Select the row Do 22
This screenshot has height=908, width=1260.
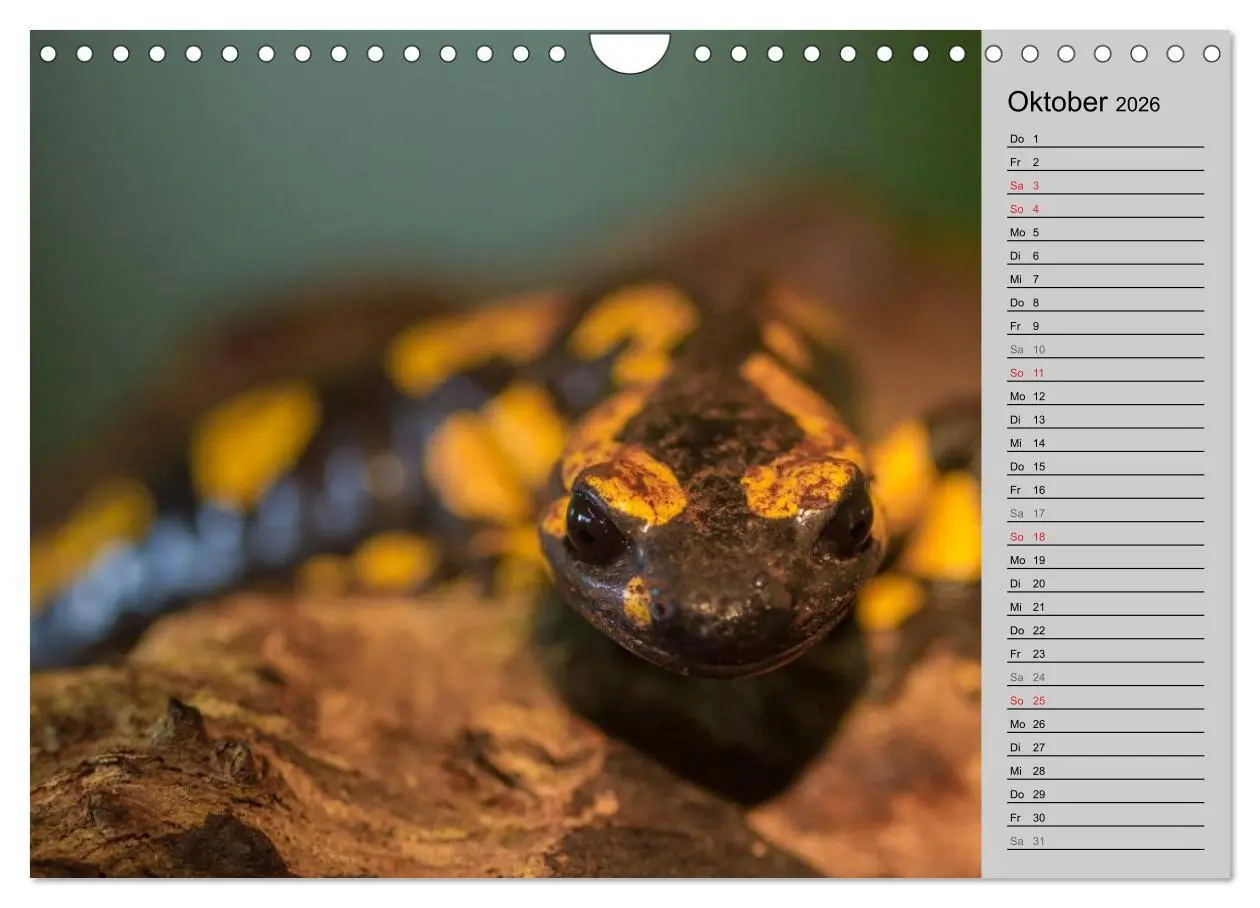1105,631
